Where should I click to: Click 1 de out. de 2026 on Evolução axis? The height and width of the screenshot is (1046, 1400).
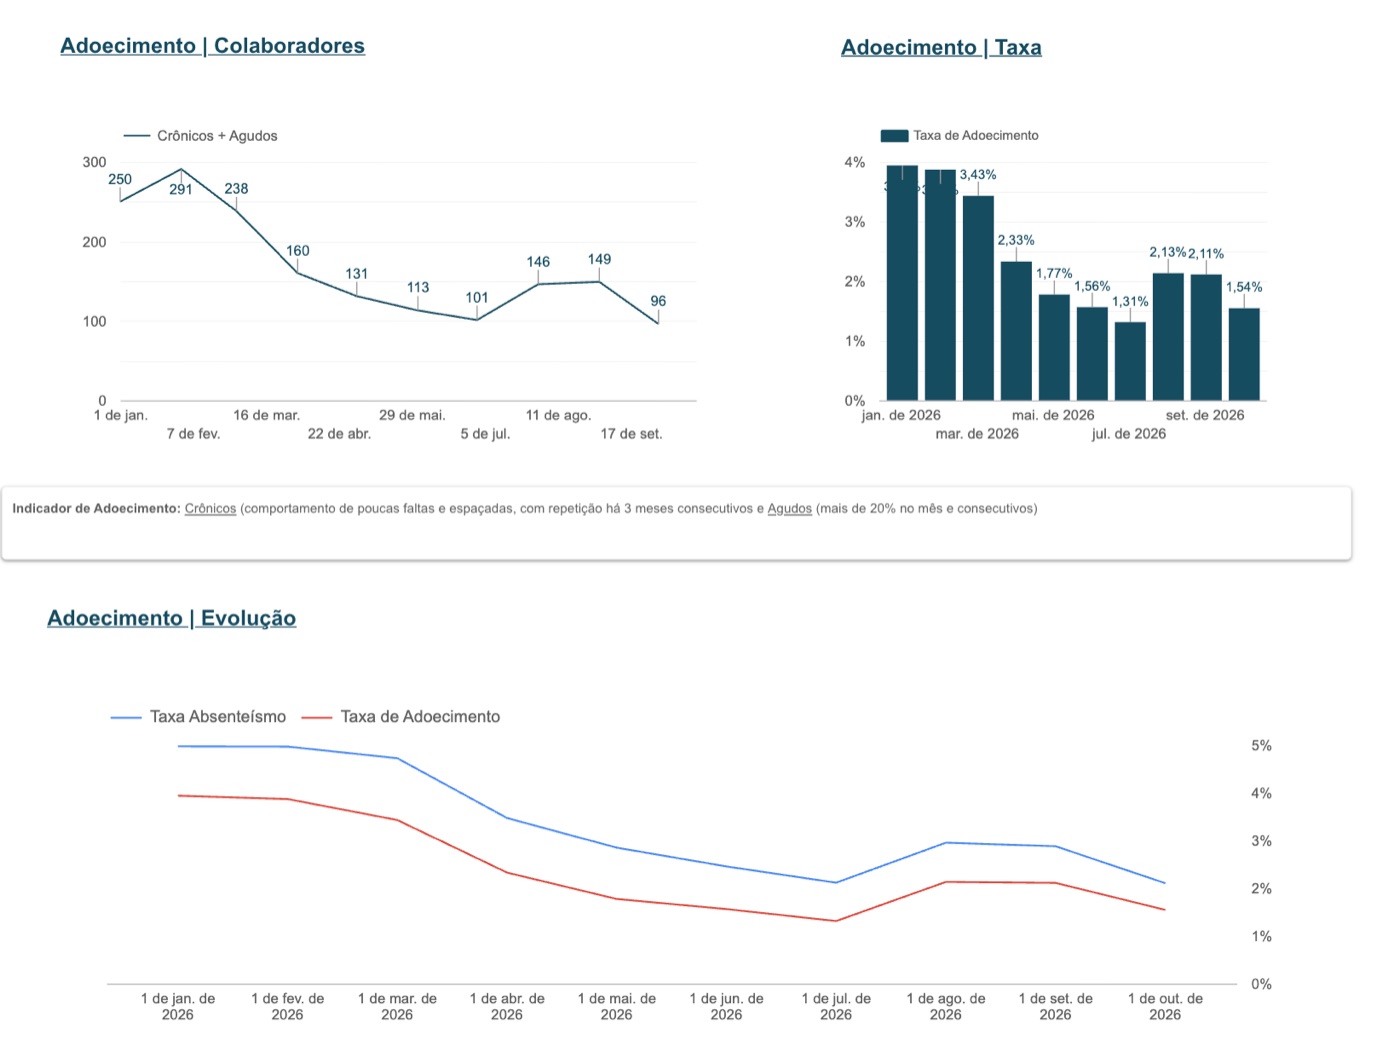[x=1165, y=1007]
